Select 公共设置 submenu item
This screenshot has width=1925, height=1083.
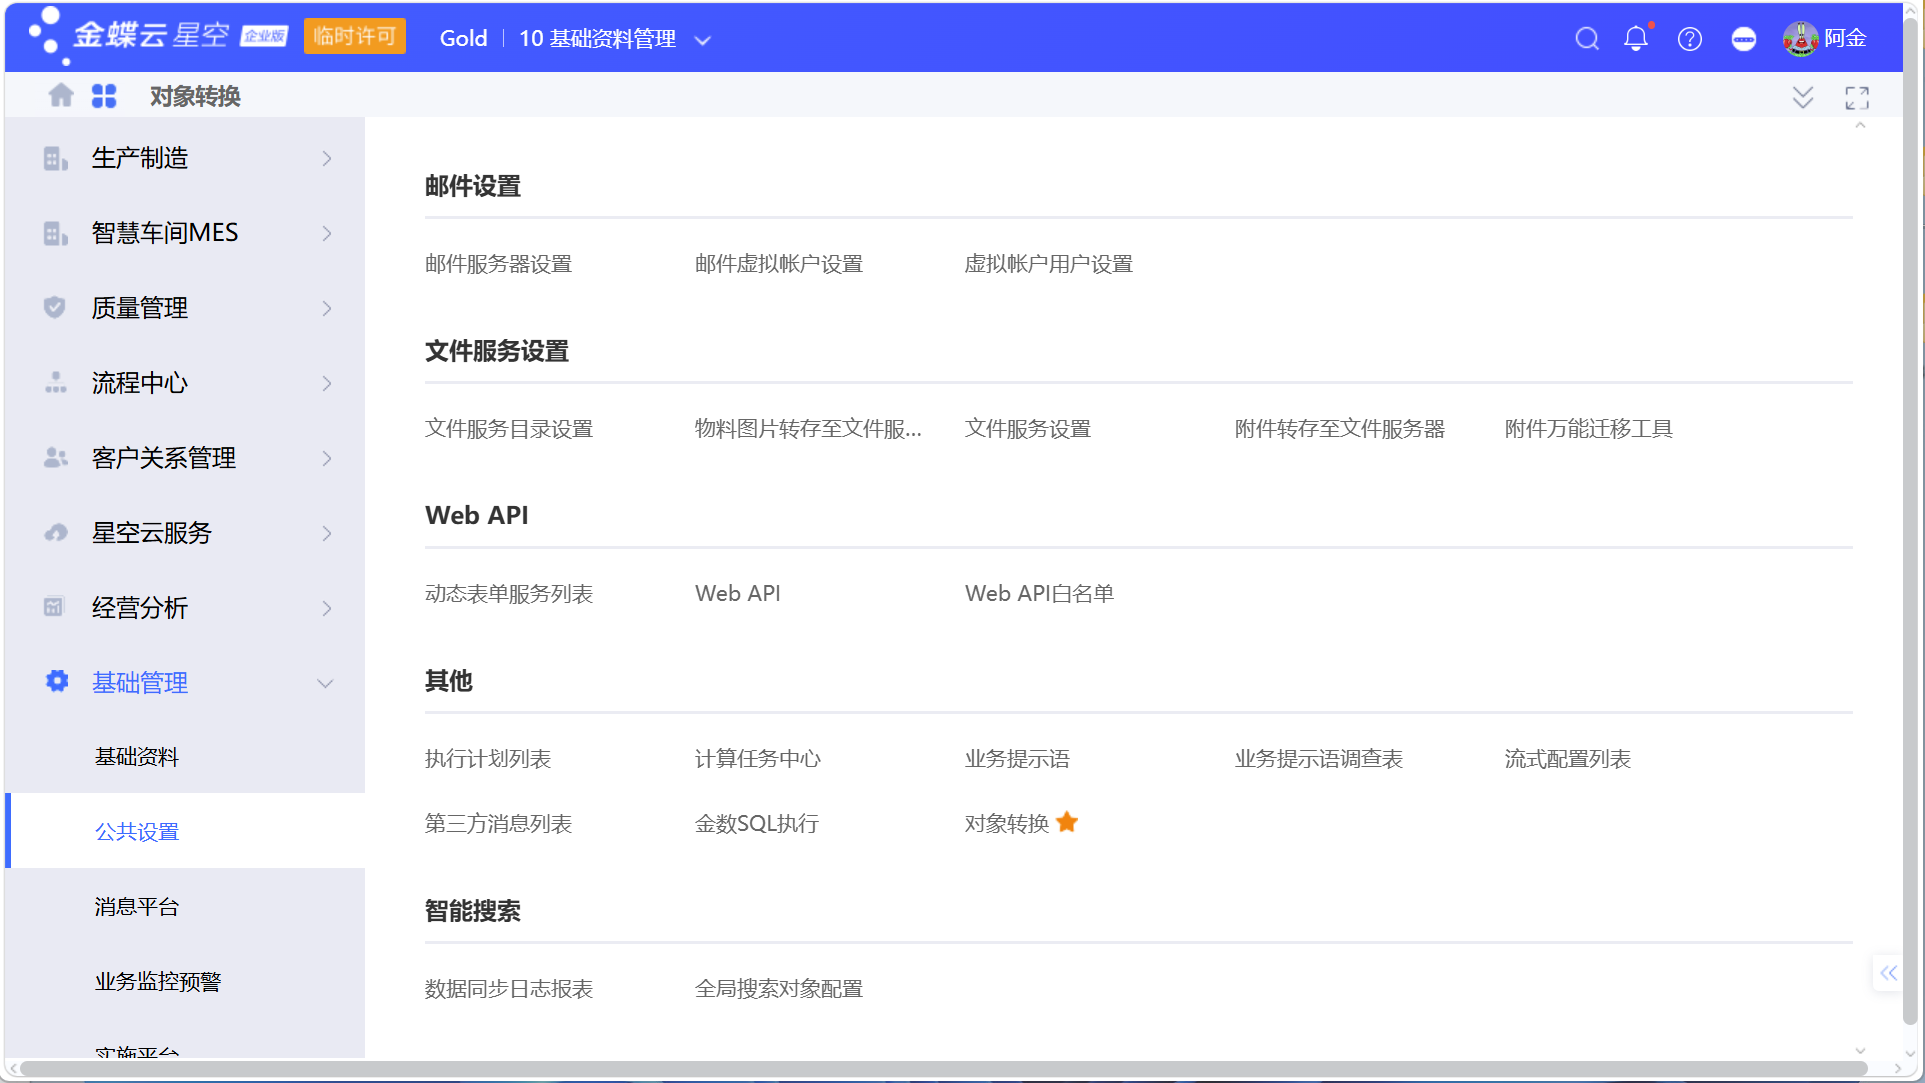(x=137, y=832)
